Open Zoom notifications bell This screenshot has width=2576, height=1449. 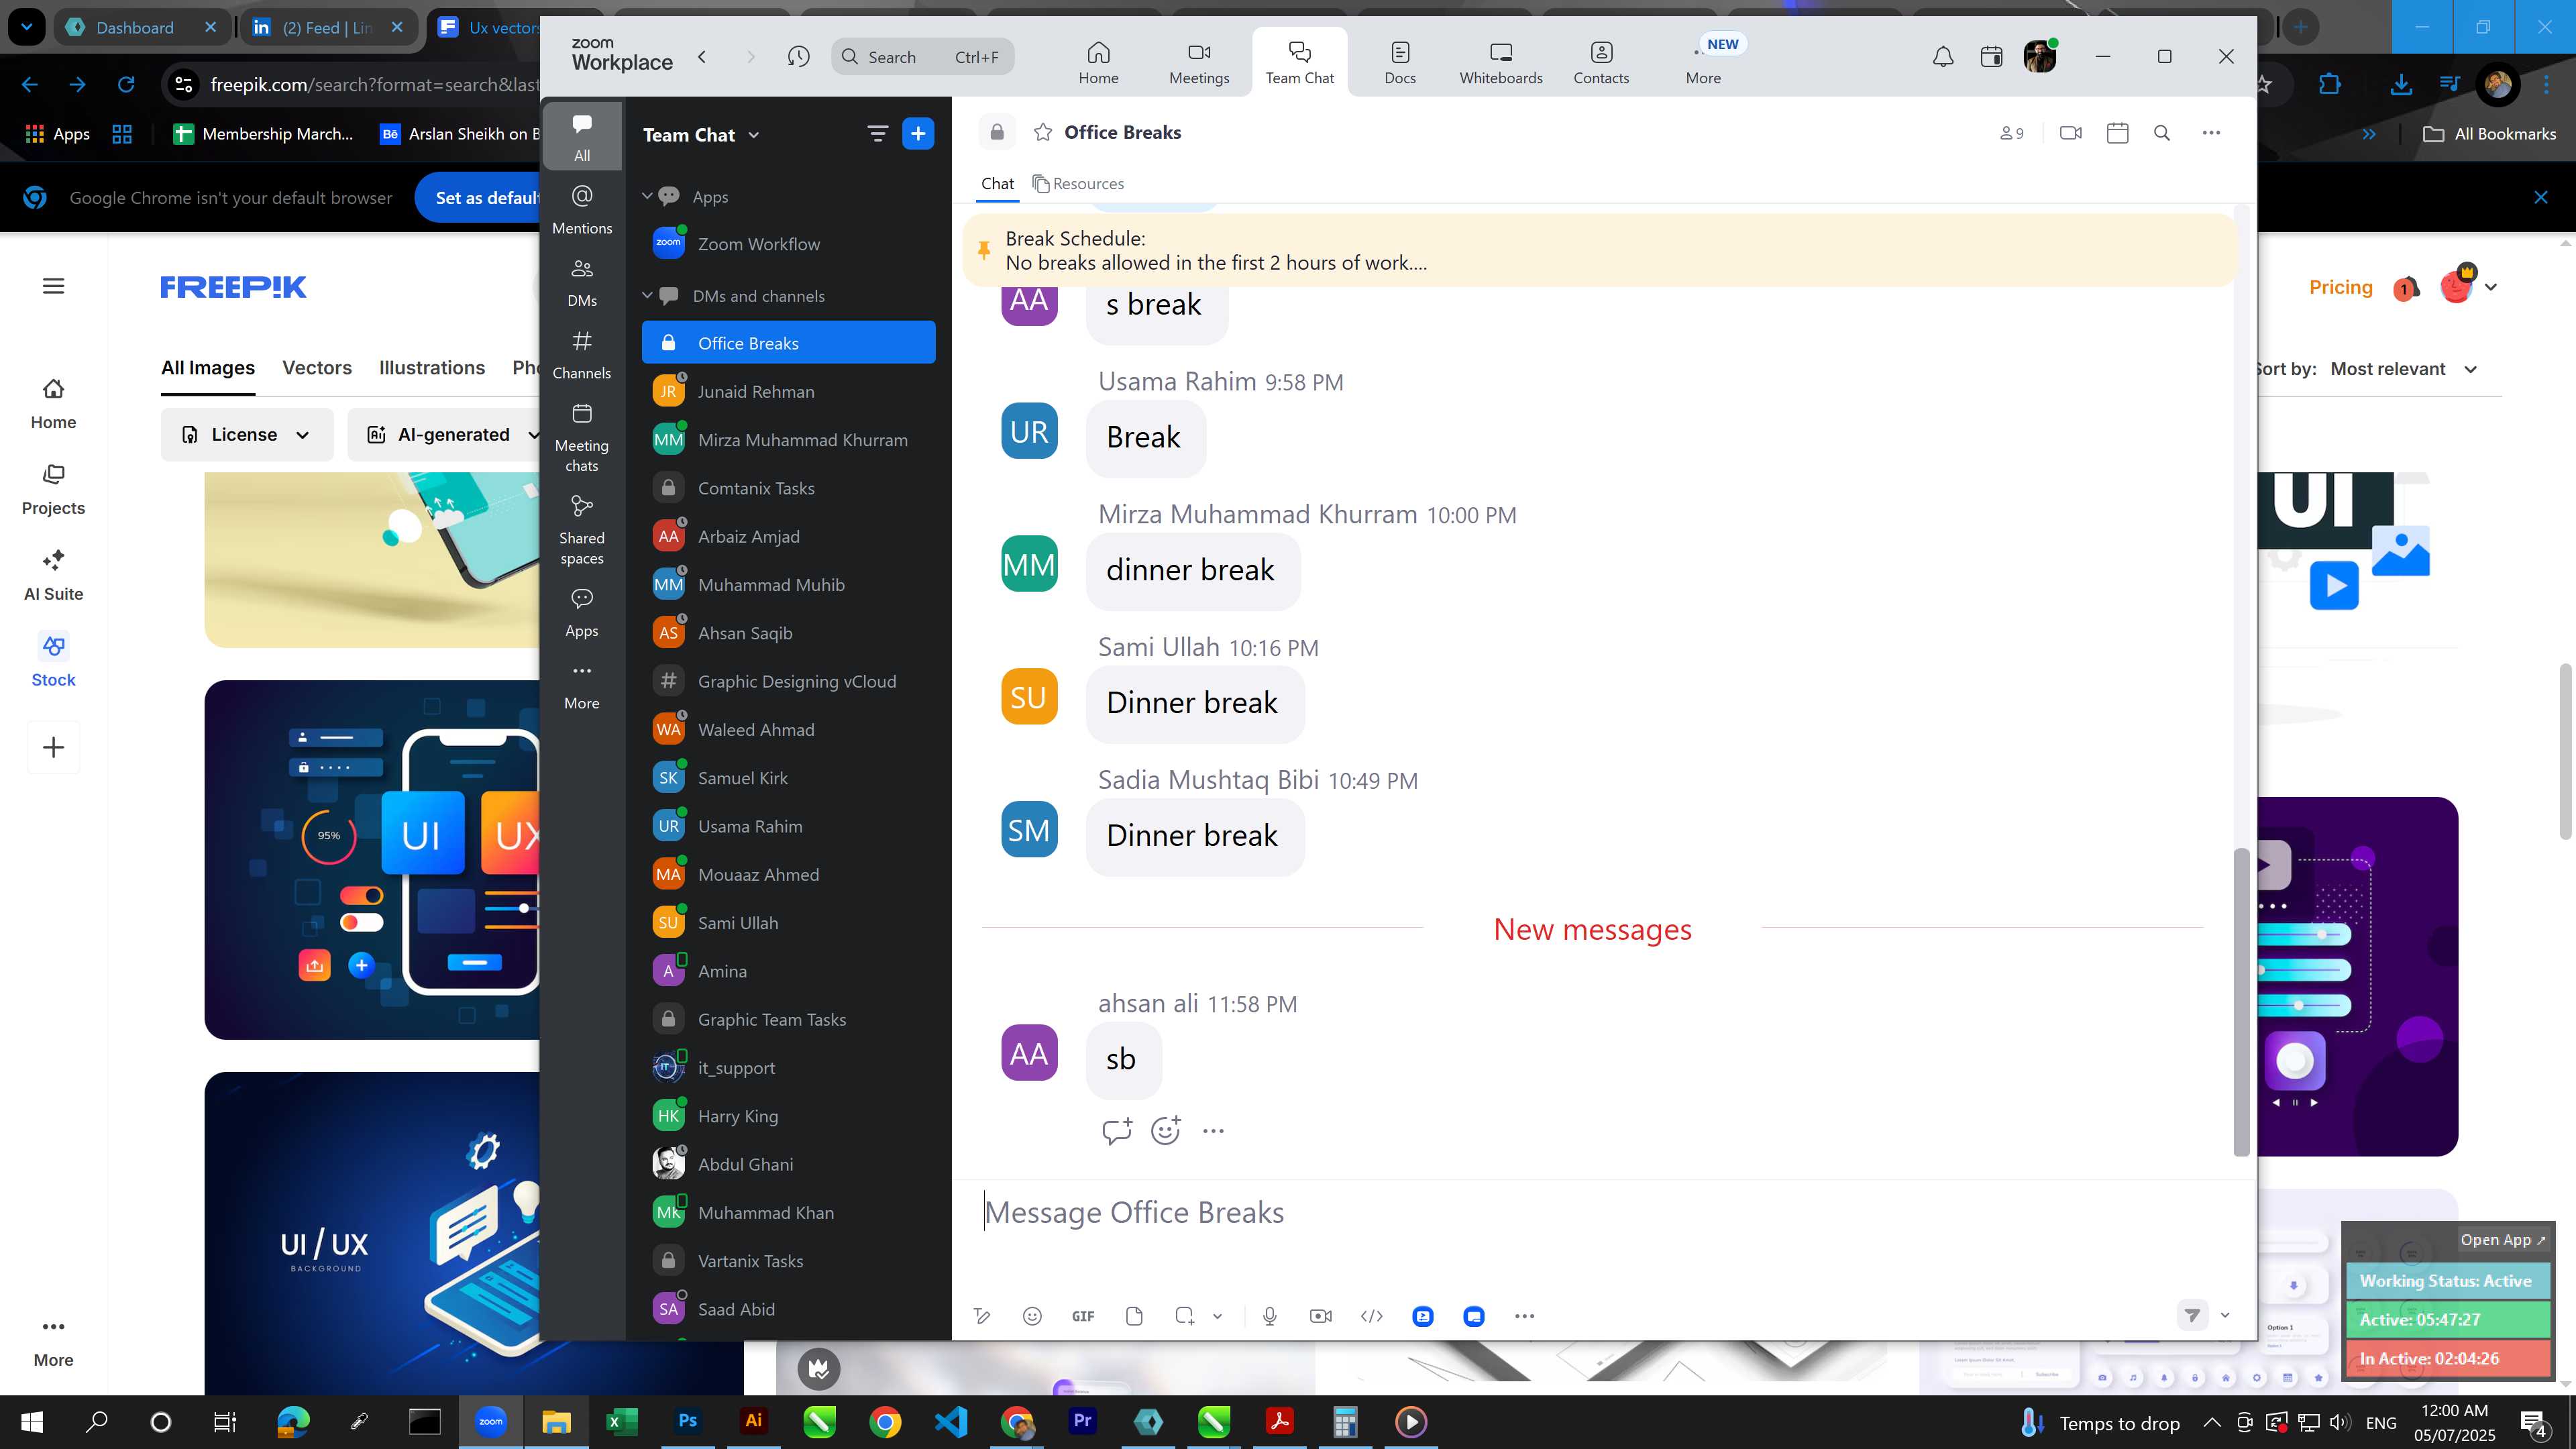pyautogui.click(x=1943, y=57)
